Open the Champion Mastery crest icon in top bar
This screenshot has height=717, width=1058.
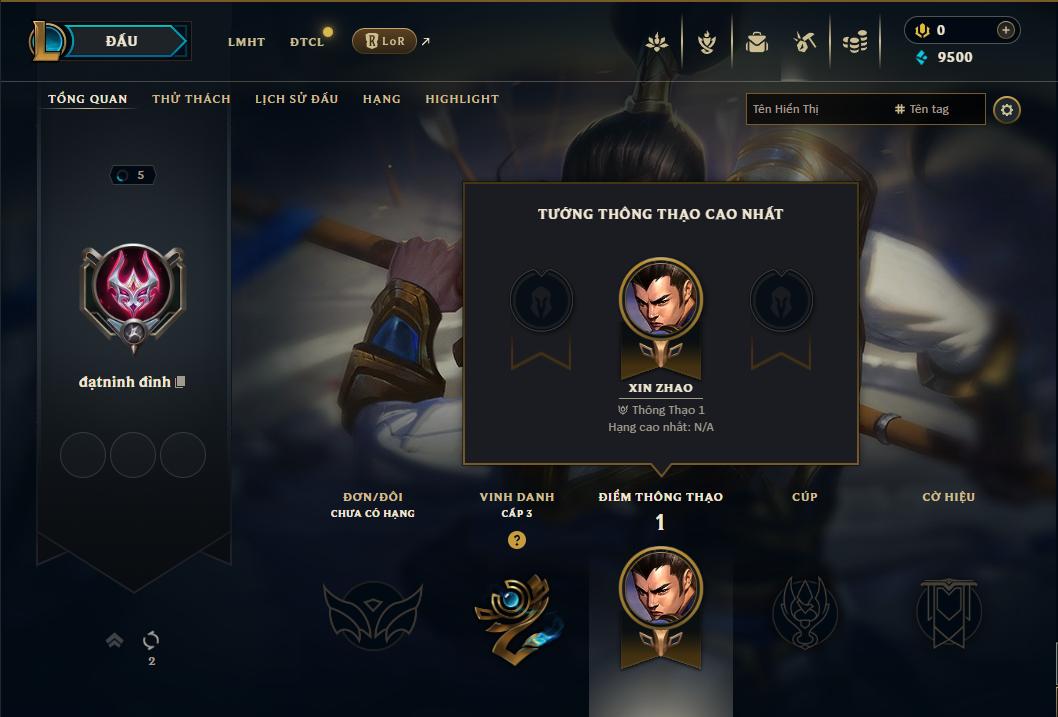[x=706, y=42]
